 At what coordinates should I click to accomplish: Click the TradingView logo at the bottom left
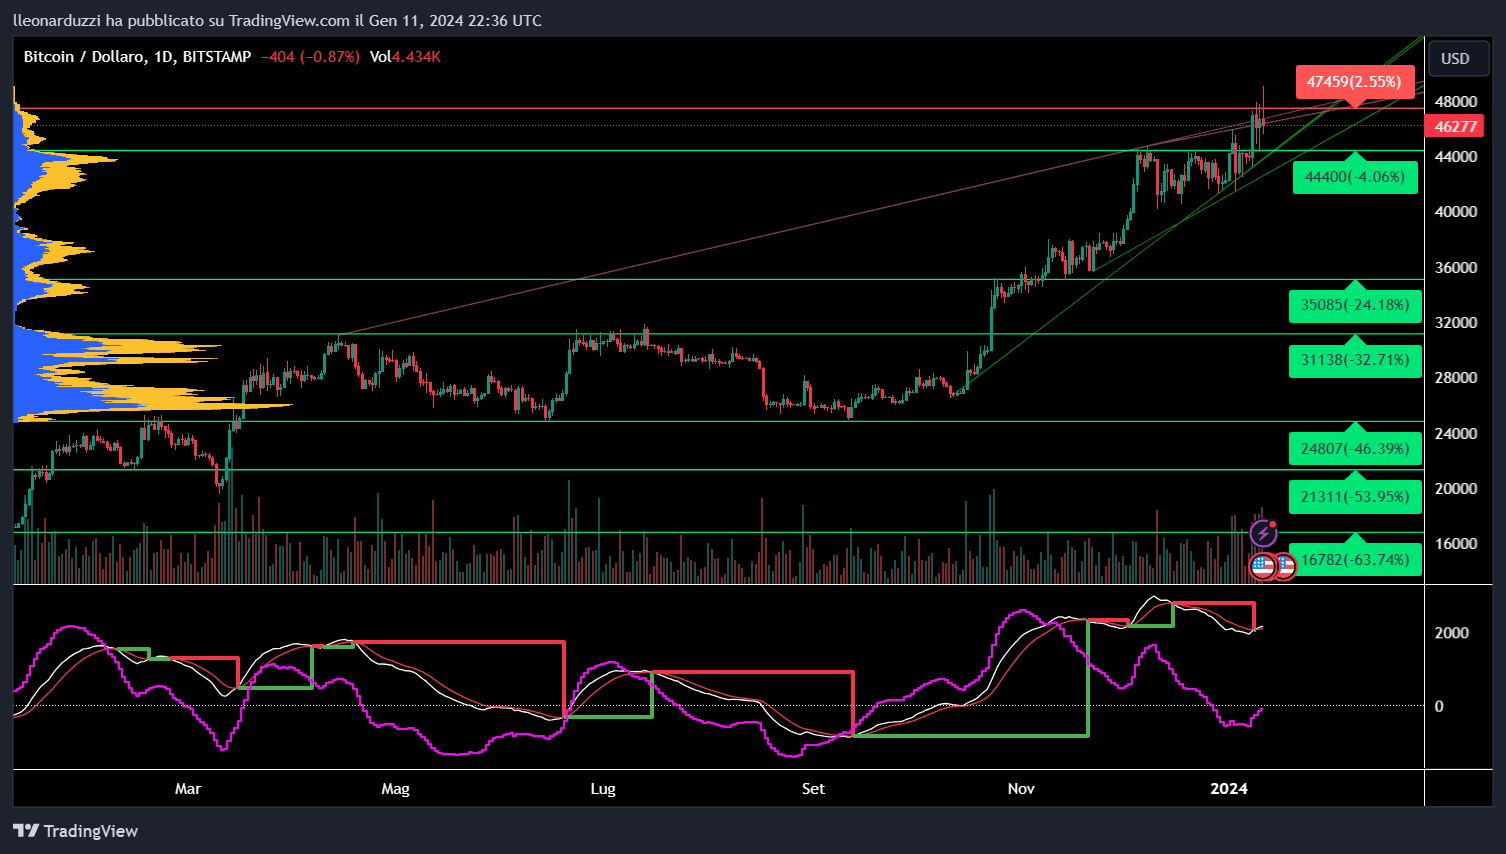[26, 831]
